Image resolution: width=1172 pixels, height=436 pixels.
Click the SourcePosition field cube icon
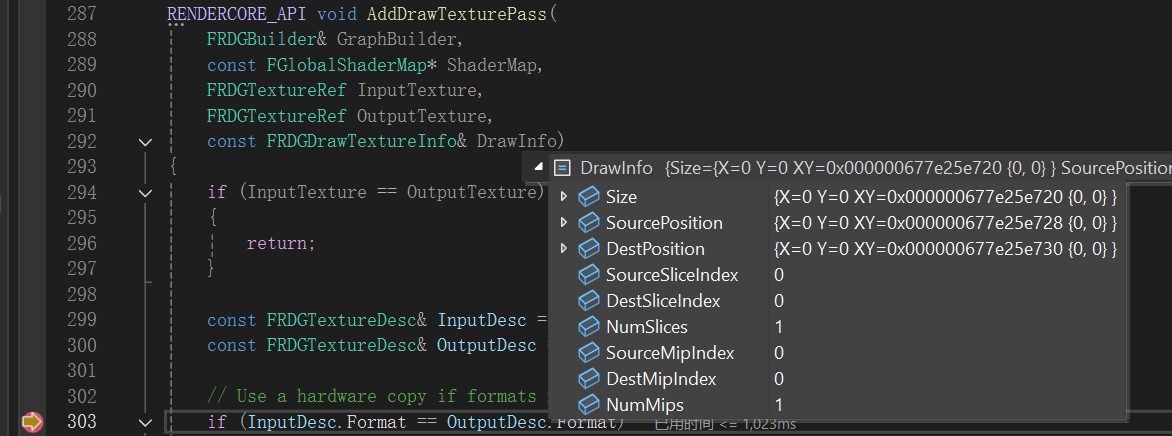(x=589, y=223)
